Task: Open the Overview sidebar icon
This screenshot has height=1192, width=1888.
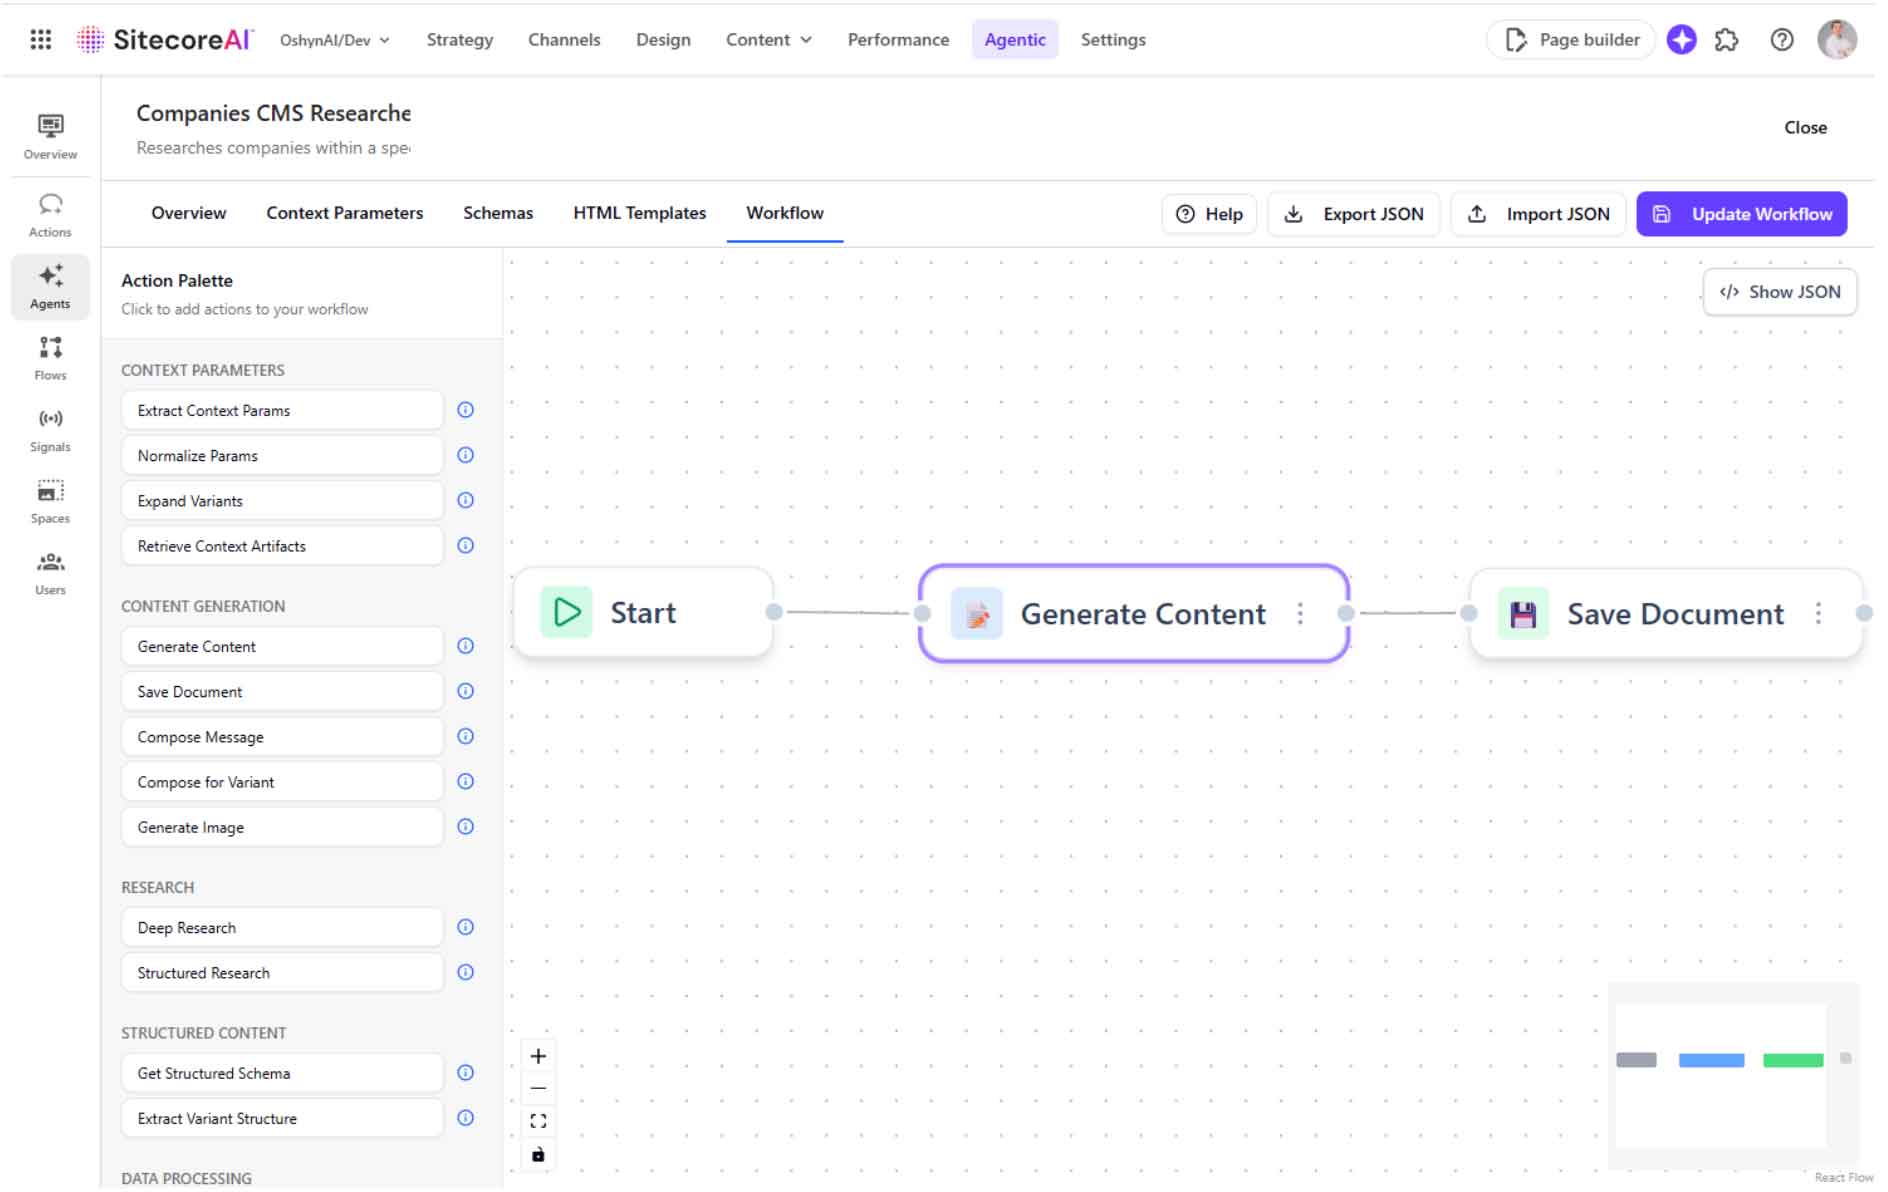Action: tap(50, 137)
